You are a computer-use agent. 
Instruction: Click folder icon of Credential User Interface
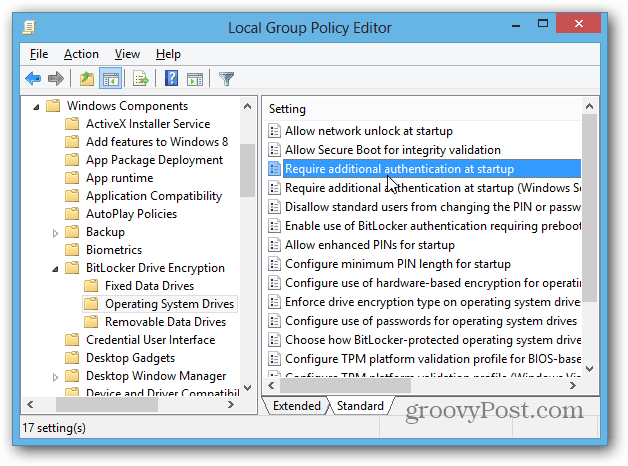72,340
